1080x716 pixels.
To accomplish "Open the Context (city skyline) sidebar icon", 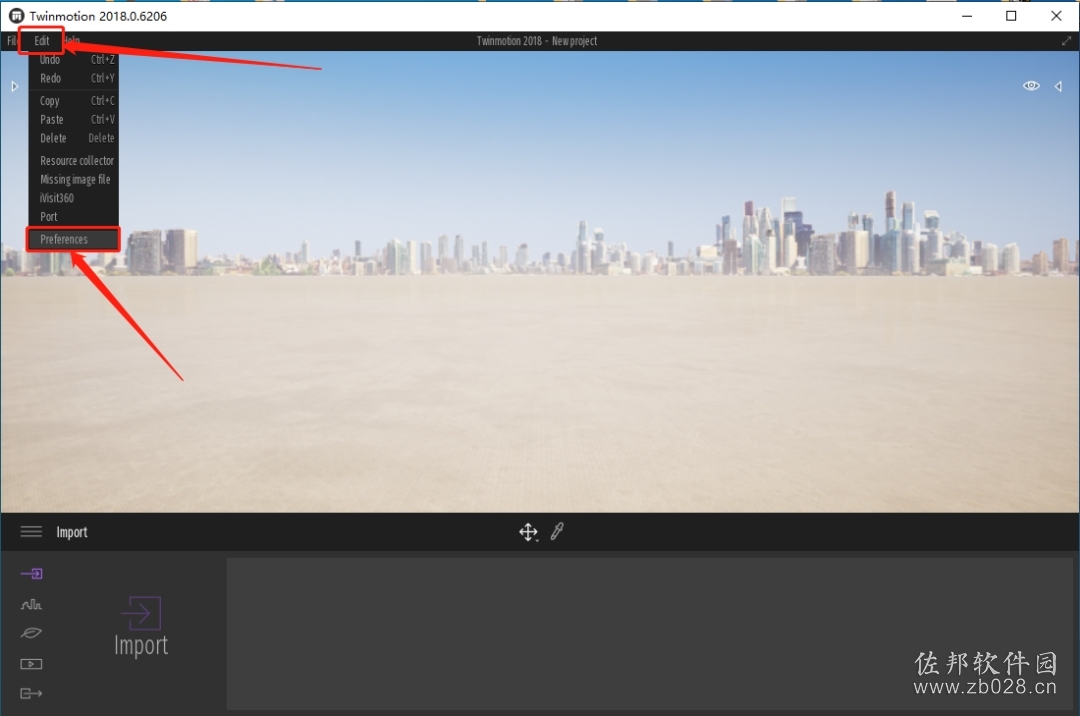I will click(x=31, y=604).
